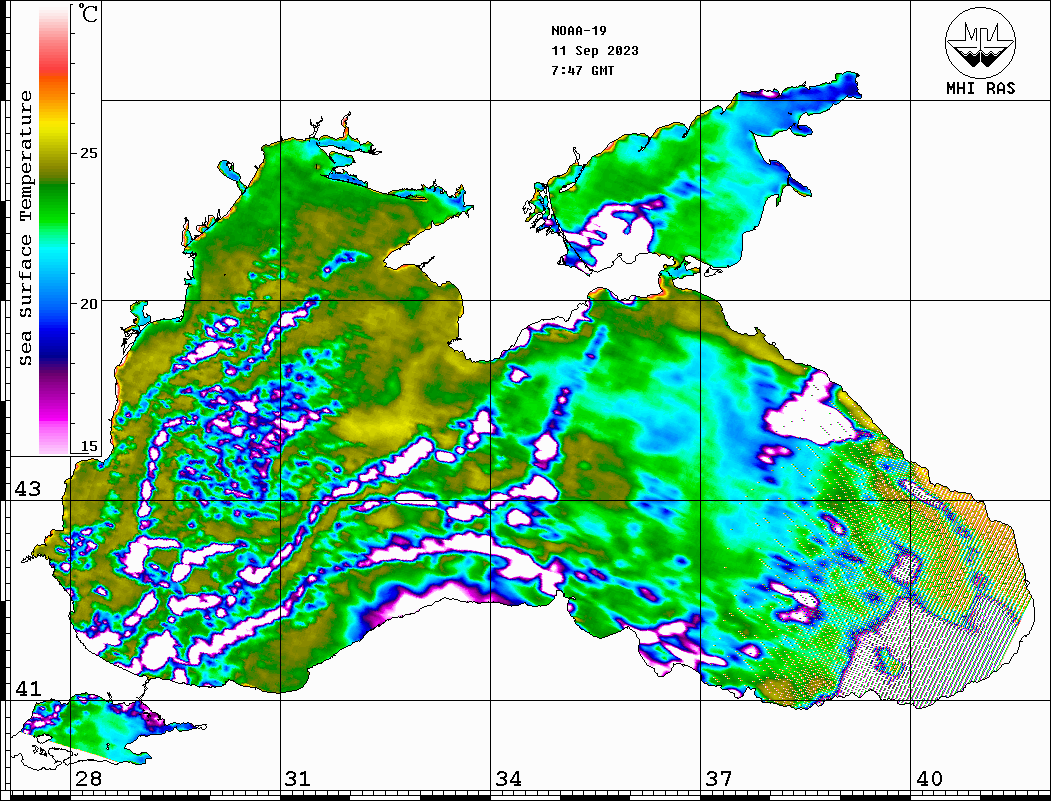Click the '7:47 GMT' time label
Viewport: 1051px width, 801px height.
tap(583, 71)
